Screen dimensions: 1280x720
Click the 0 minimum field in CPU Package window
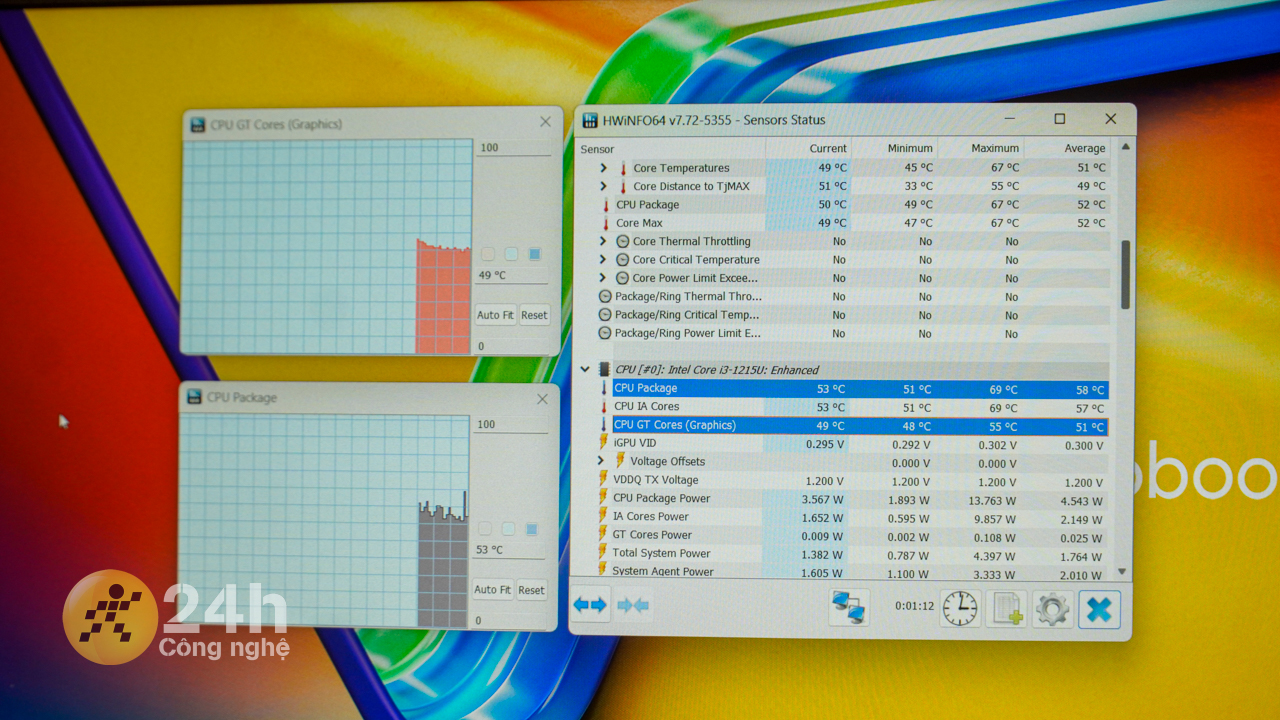tap(508, 621)
